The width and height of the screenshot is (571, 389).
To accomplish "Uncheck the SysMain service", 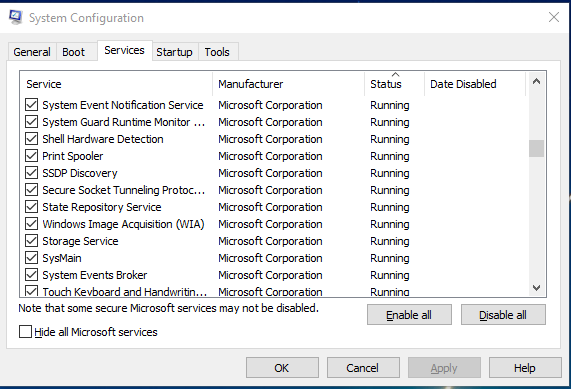I will 31,258.
